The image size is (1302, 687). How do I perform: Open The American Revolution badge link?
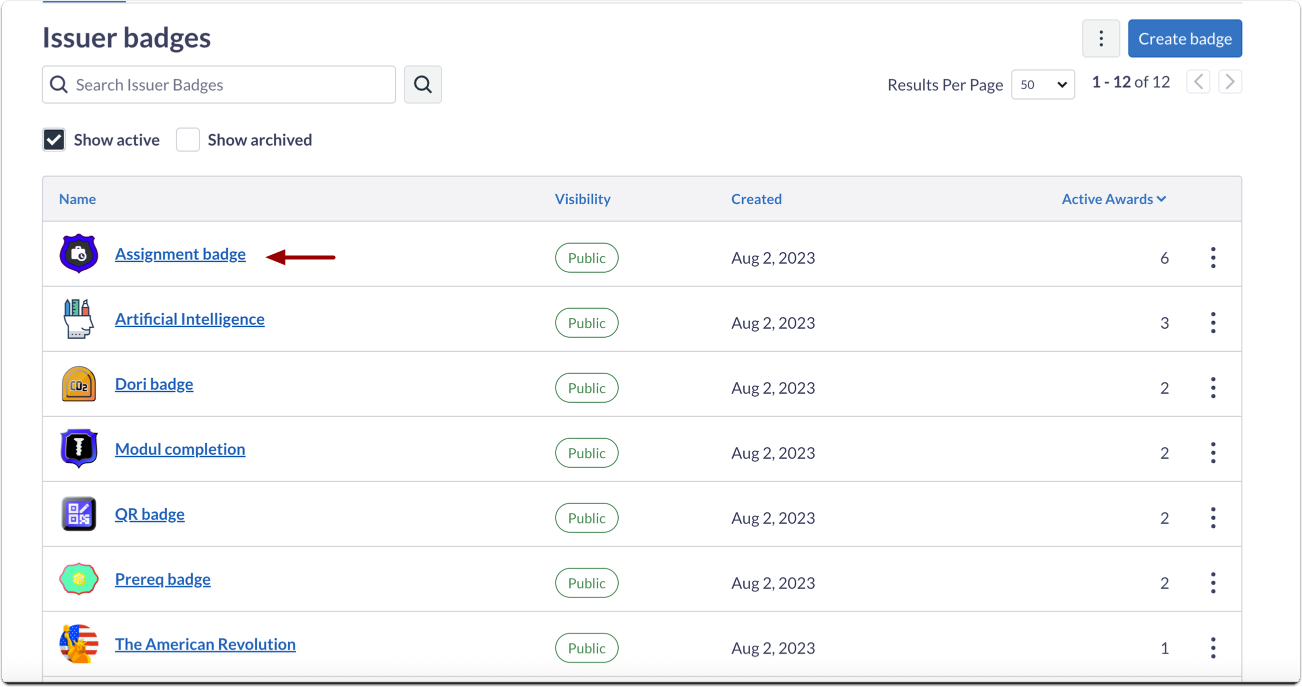pos(205,644)
